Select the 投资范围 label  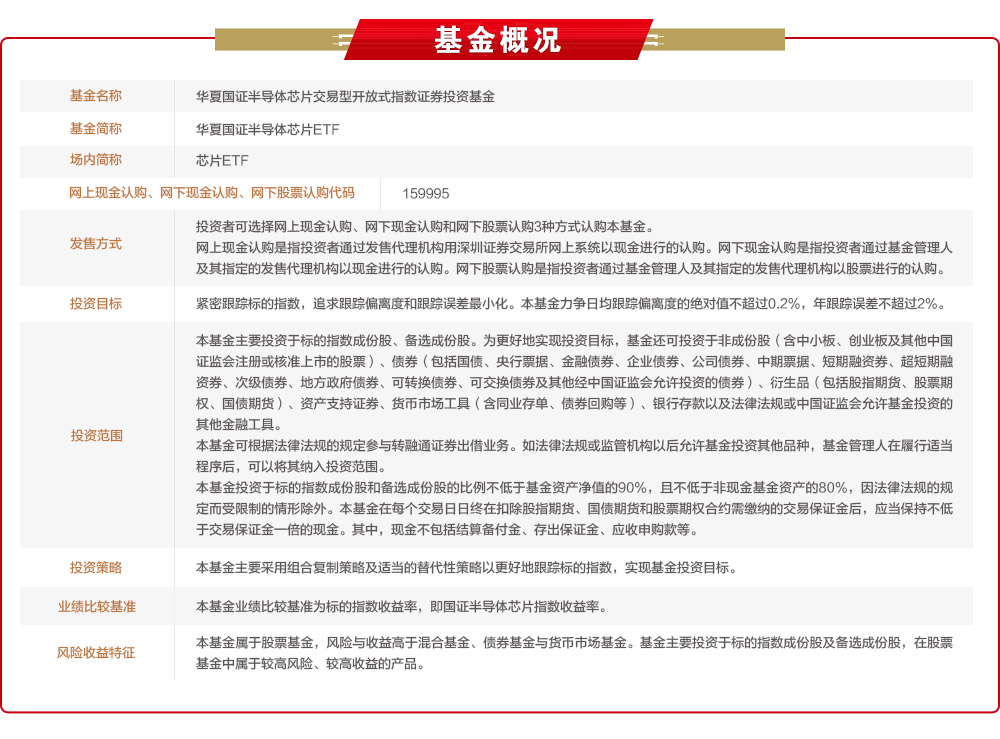pyautogui.click(x=96, y=435)
